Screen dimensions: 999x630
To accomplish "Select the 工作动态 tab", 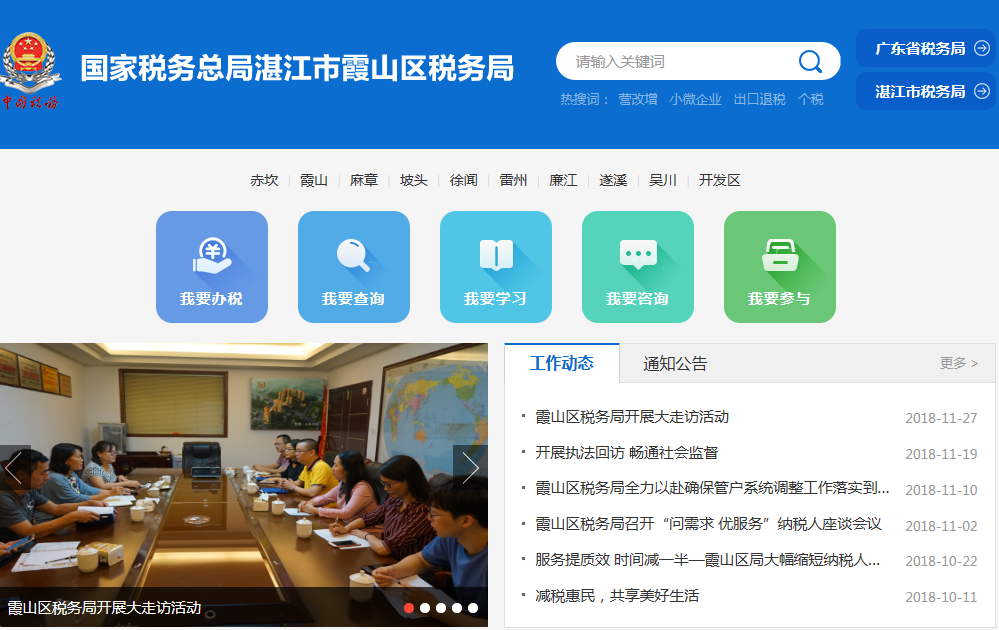I will [562, 363].
